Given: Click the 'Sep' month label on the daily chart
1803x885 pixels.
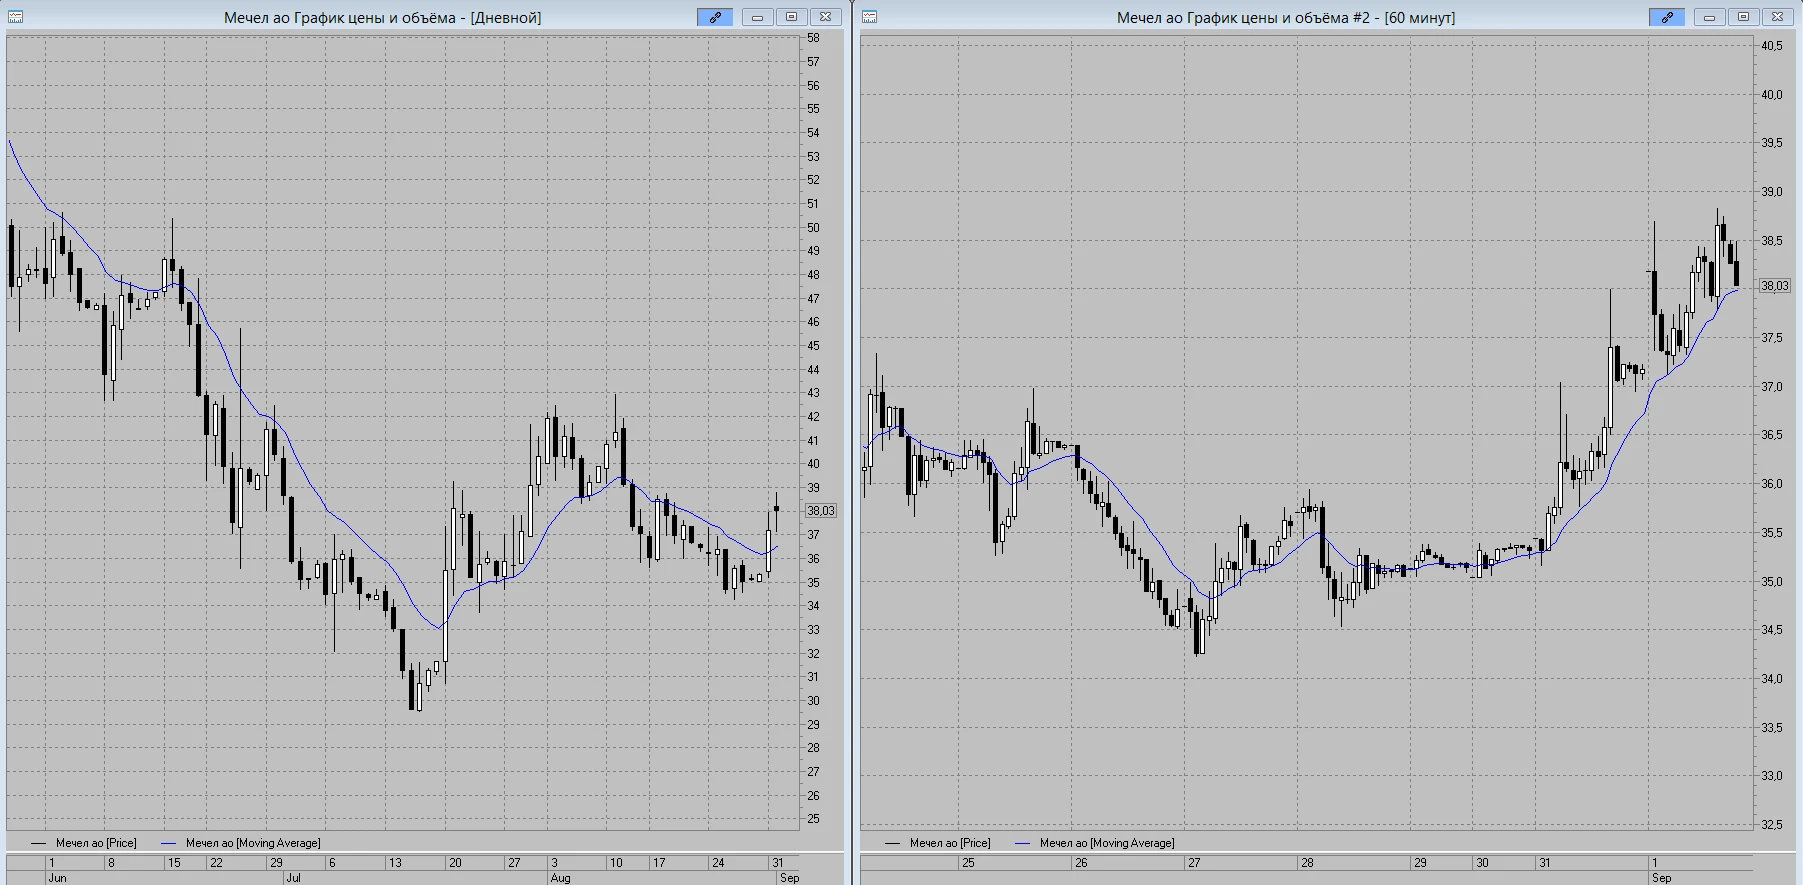Looking at the screenshot, I should point(789,878).
